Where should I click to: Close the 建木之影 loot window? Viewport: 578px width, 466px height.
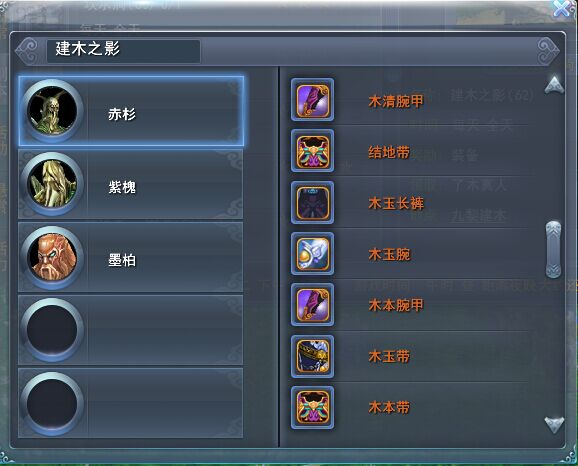coord(562,8)
